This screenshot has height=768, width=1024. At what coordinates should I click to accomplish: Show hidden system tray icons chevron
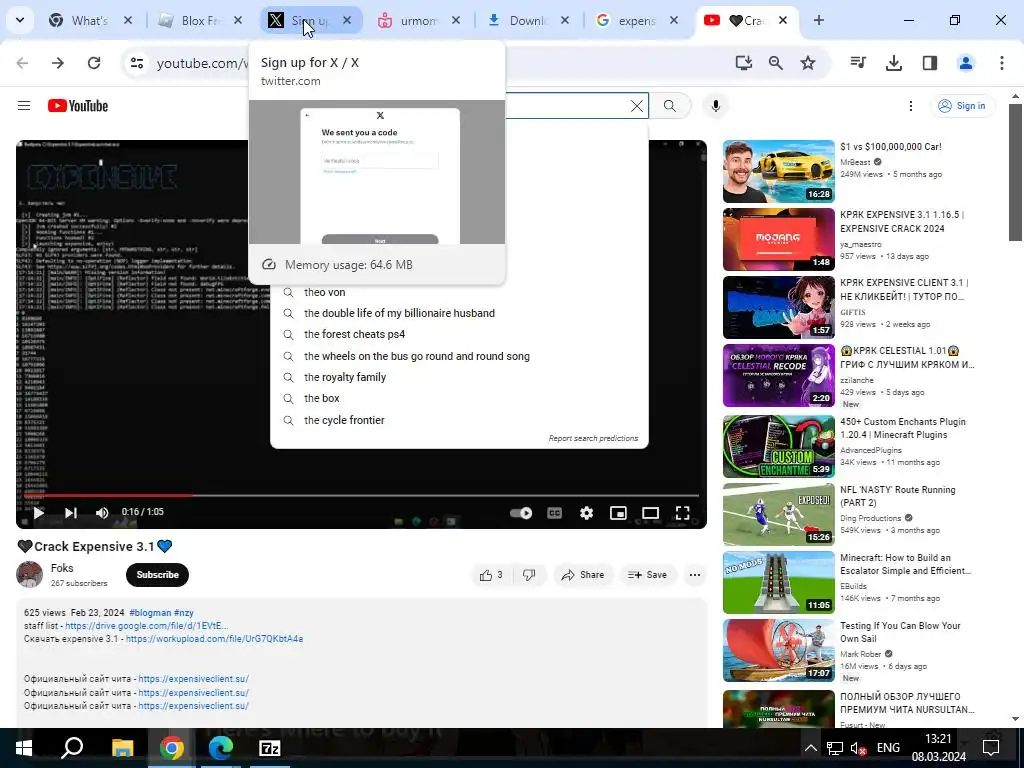[810, 748]
